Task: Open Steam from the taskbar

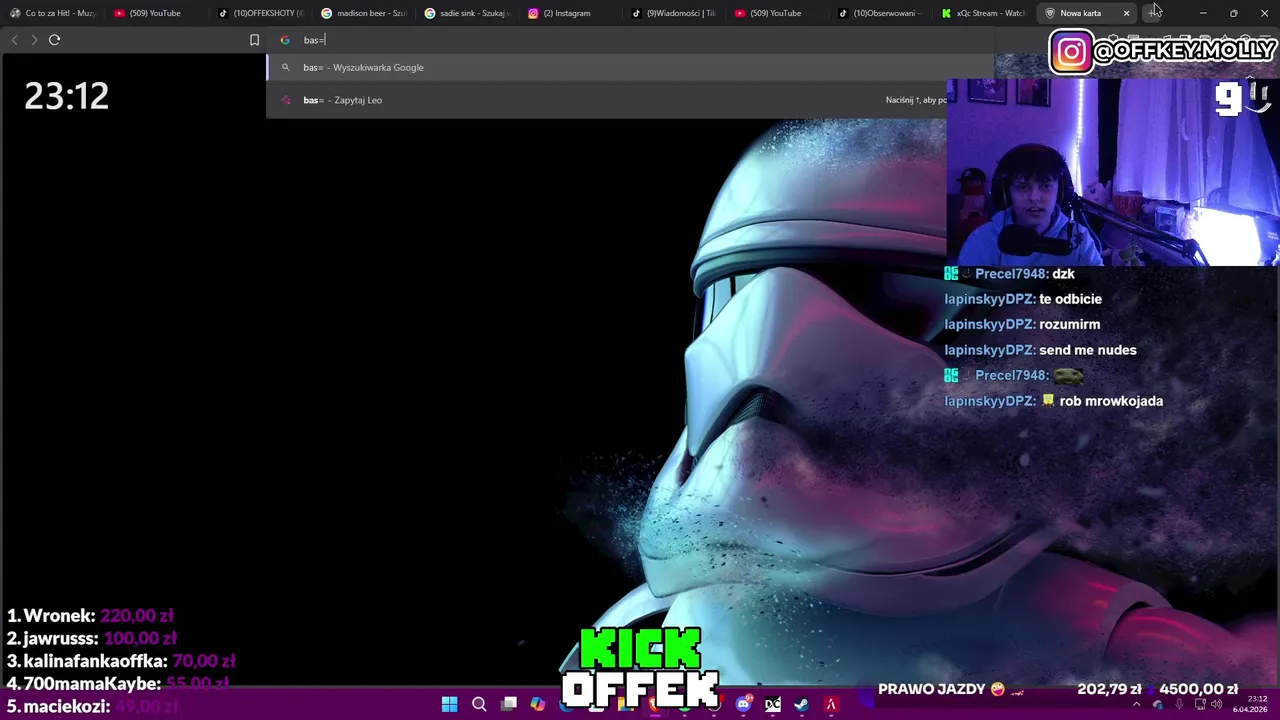Action: point(802,705)
